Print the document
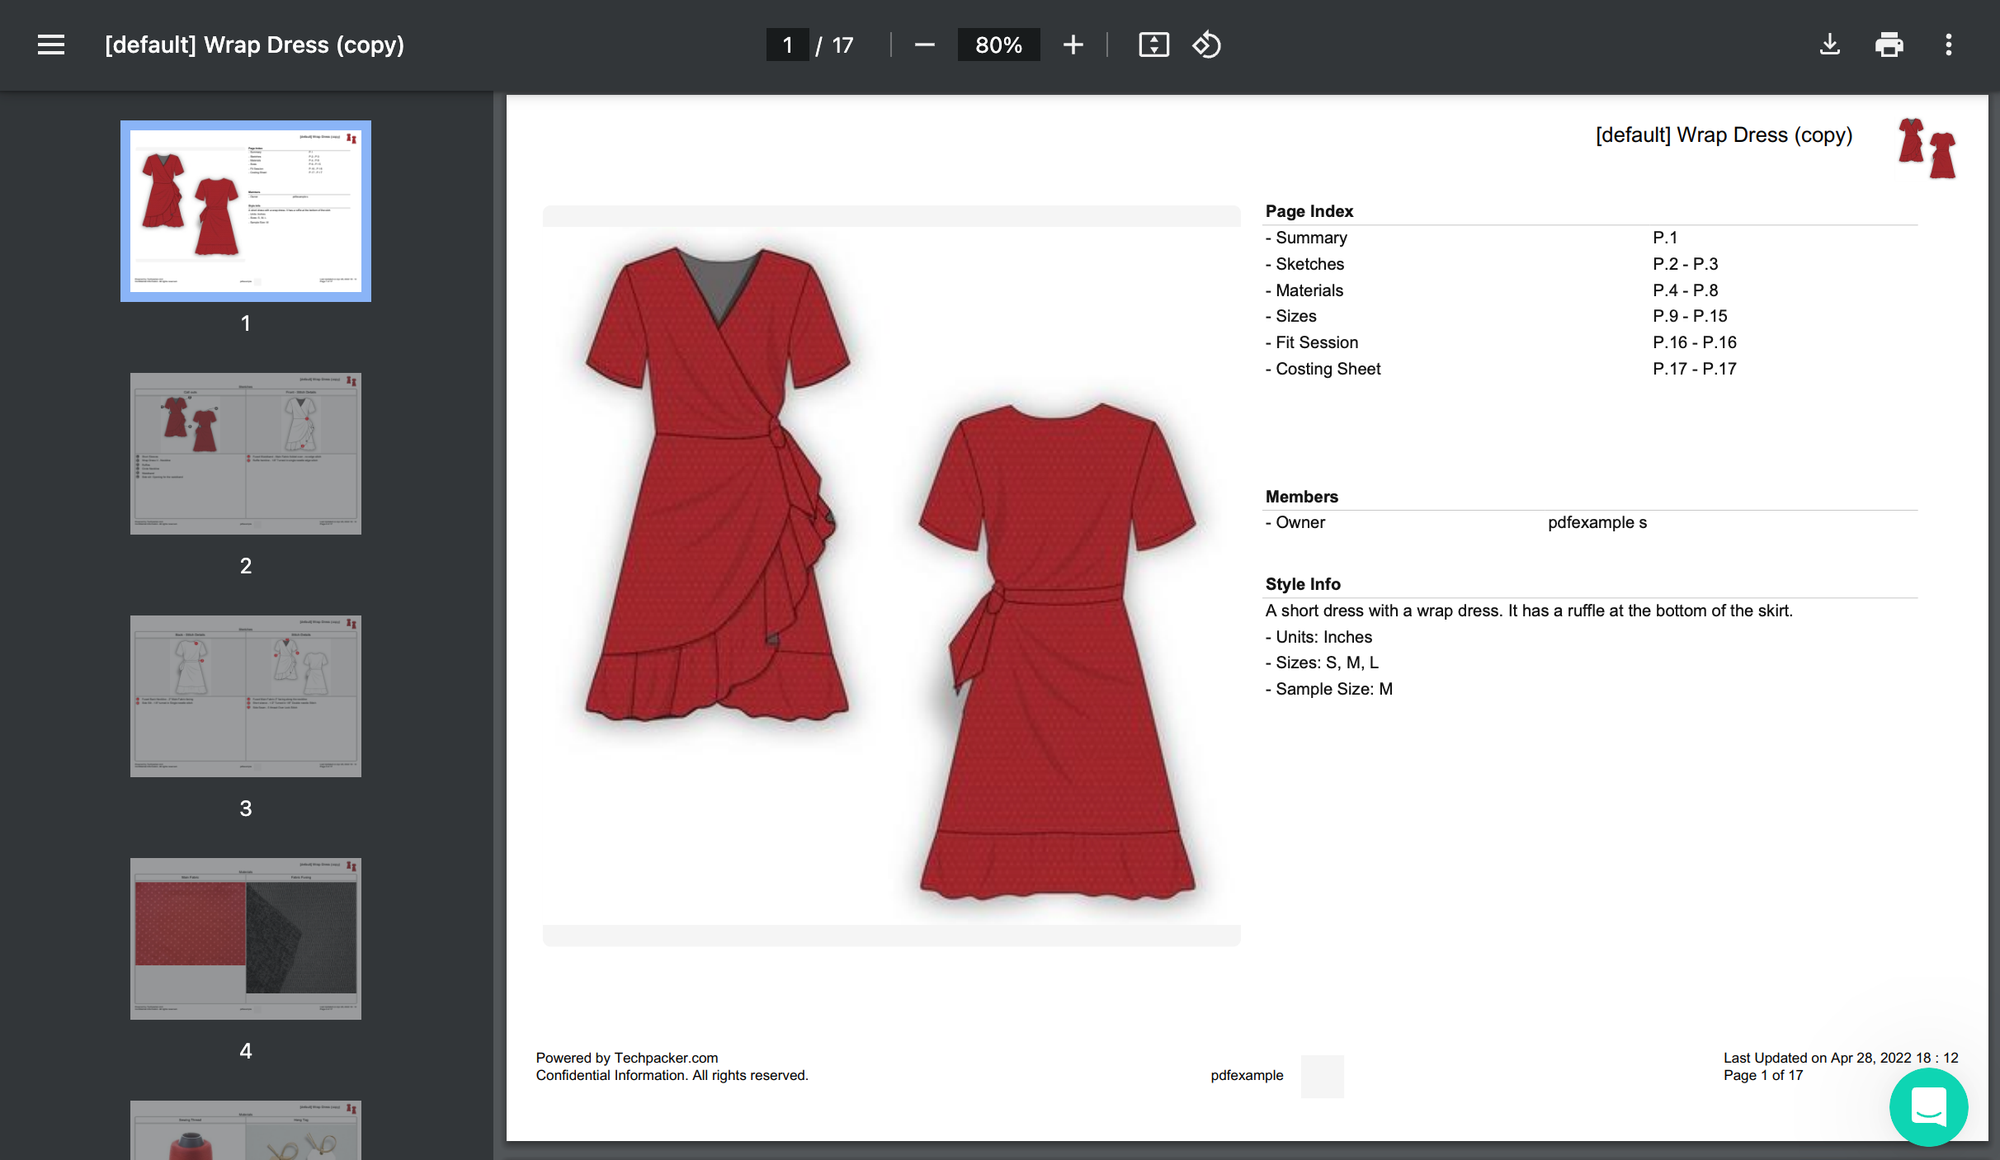 (x=1889, y=45)
